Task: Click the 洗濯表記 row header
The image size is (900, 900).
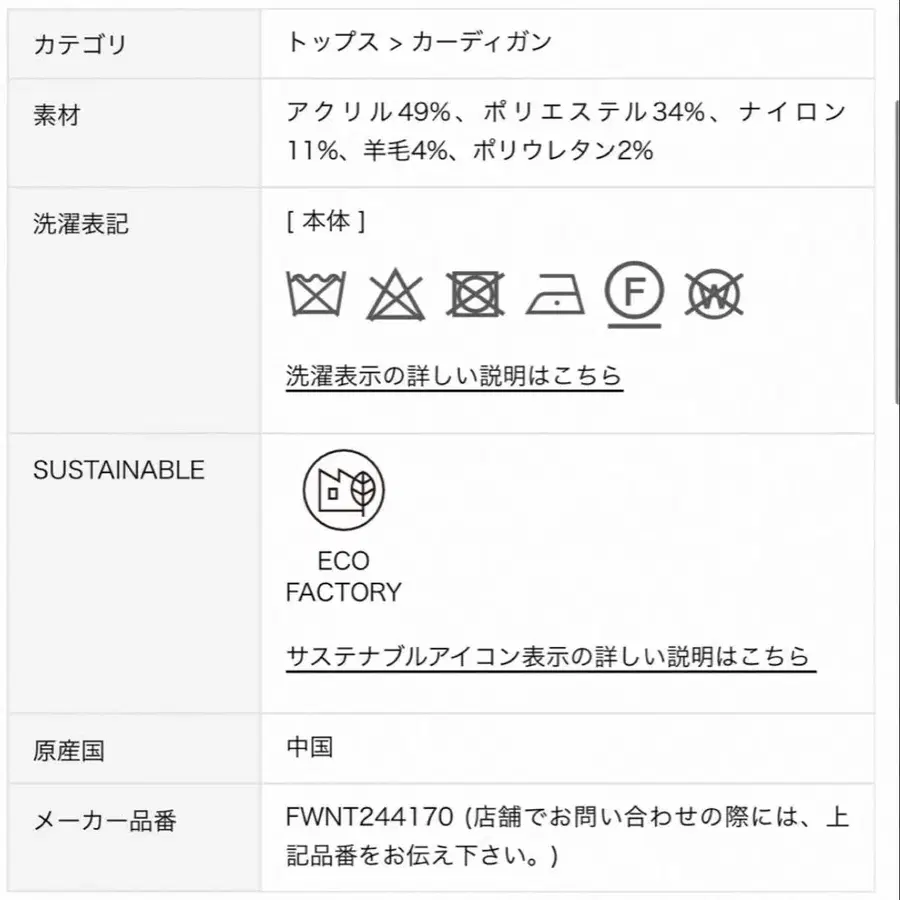Action: point(81,224)
